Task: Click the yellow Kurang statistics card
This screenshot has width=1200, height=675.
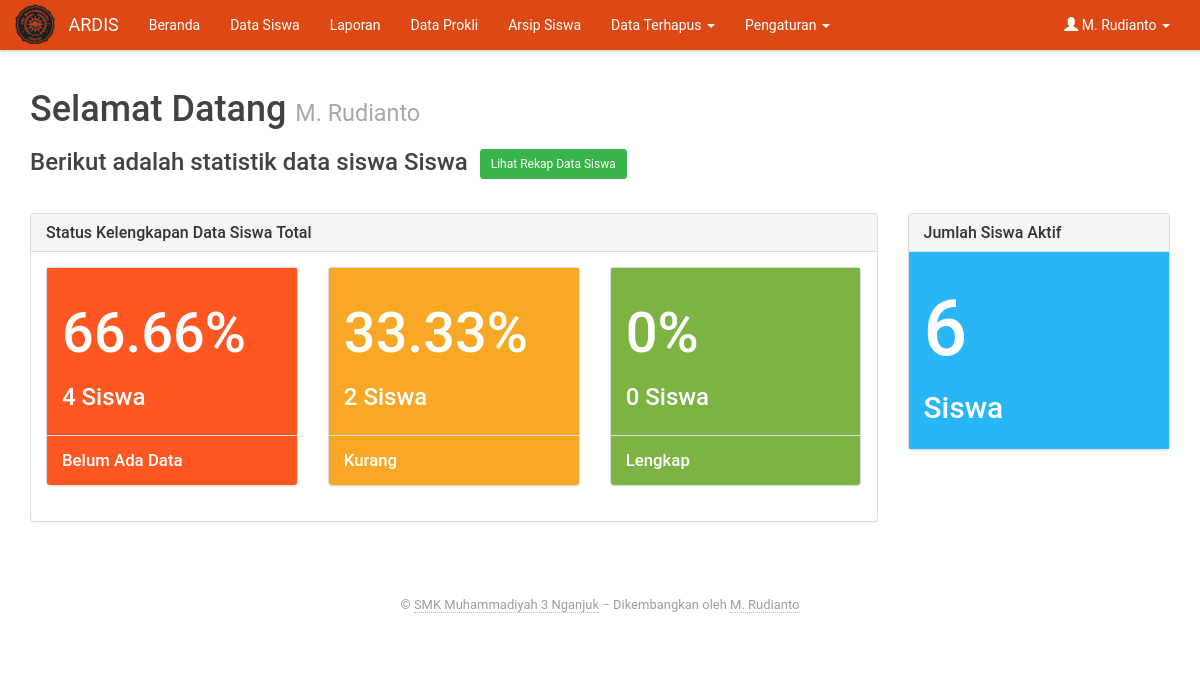Action: coord(453,375)
